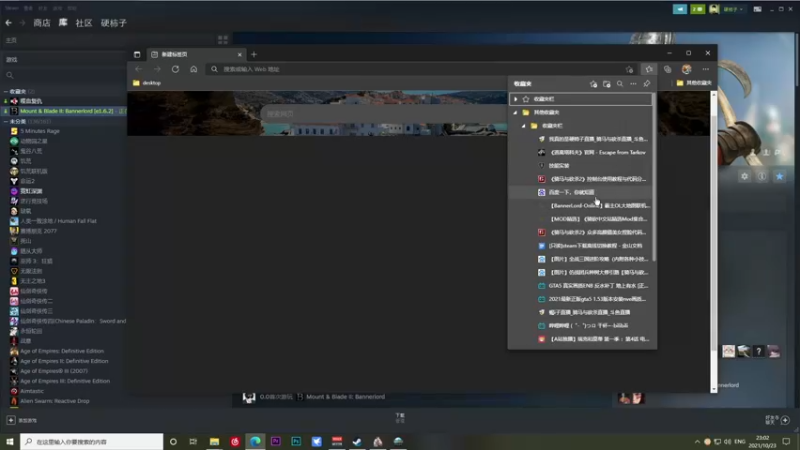
Task: Select Mount & Blade II: Bannerlord in library
Action: [x=64, y=111]
